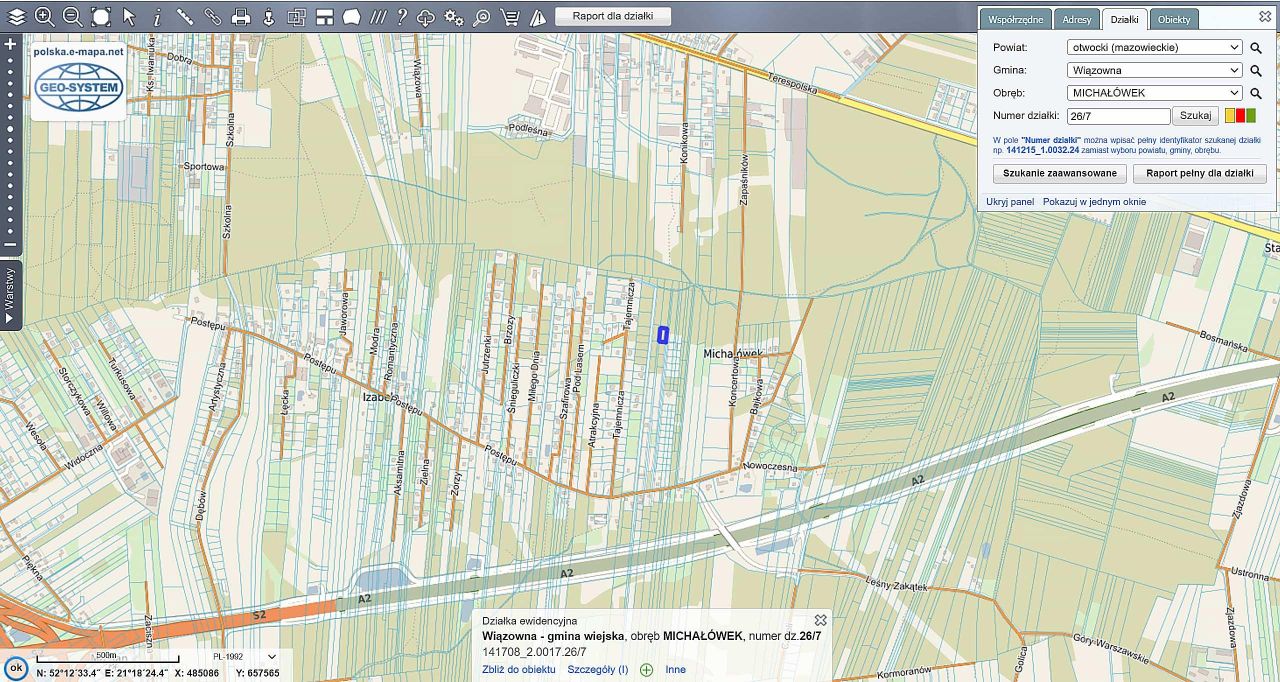Screen dimensions: 1280x682
Task: Open the Gmina dropdown list
Action: click(1155, 70)
